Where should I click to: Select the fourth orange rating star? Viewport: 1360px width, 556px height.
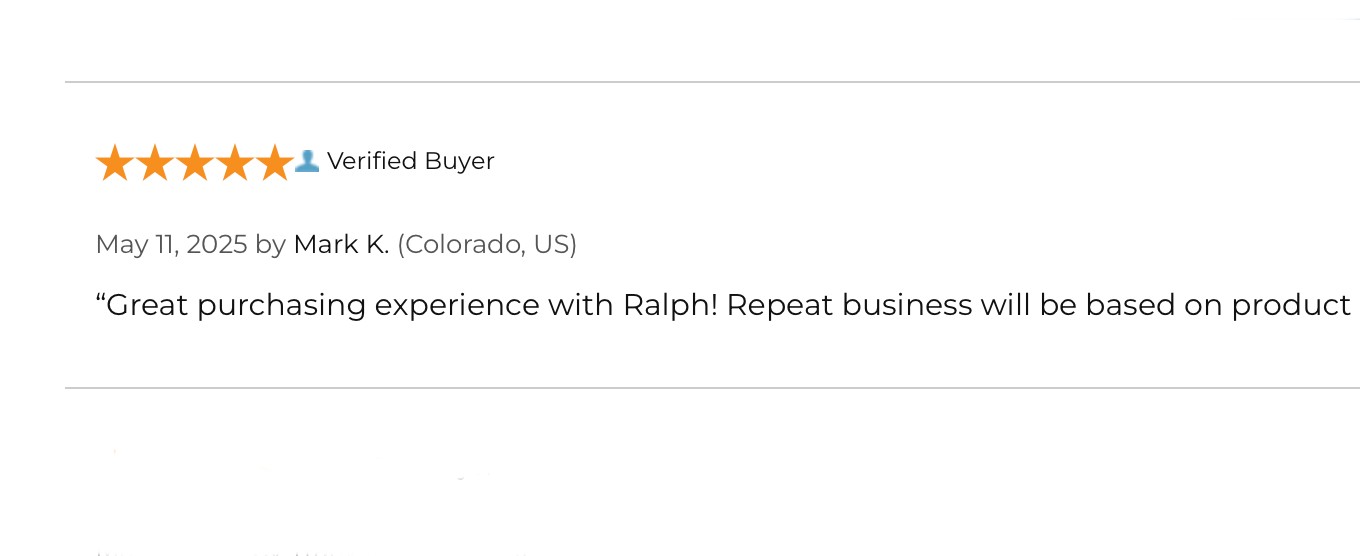tap(235, 162)
